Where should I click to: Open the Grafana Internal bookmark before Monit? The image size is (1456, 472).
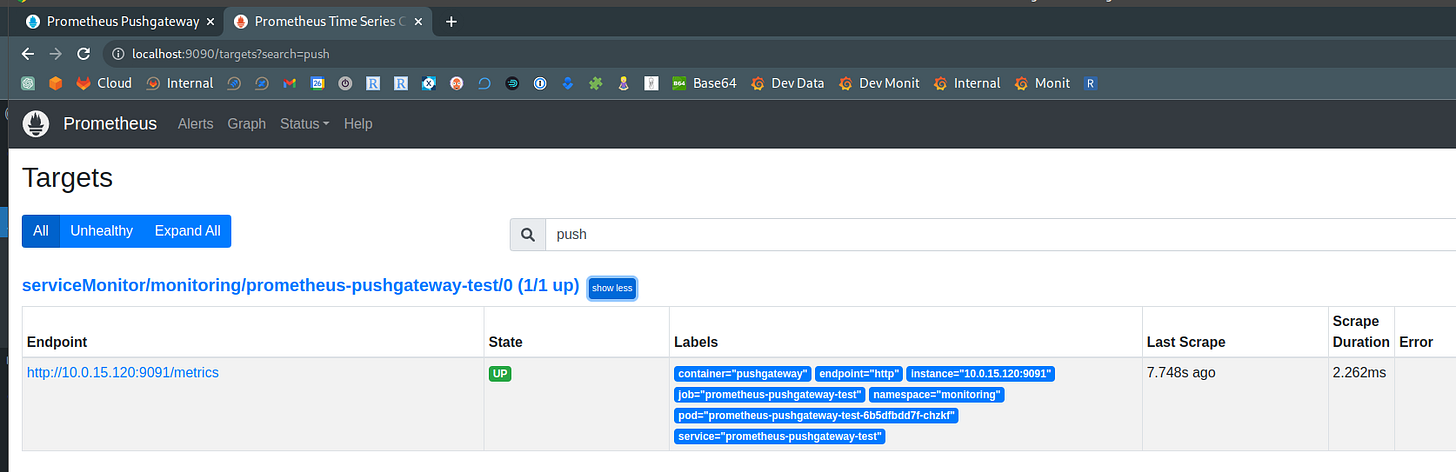click(967, 83)
